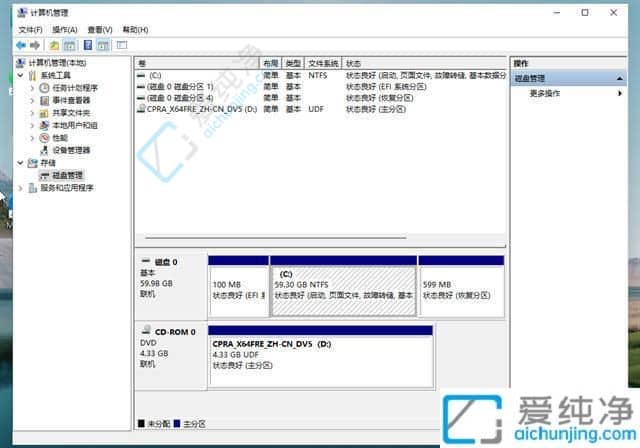This screenshot has height=448, width=640.
Task: Select the CPRA_X64FRE_ZH-CN_DV5 (D:) list row
Action: [321, 109]
